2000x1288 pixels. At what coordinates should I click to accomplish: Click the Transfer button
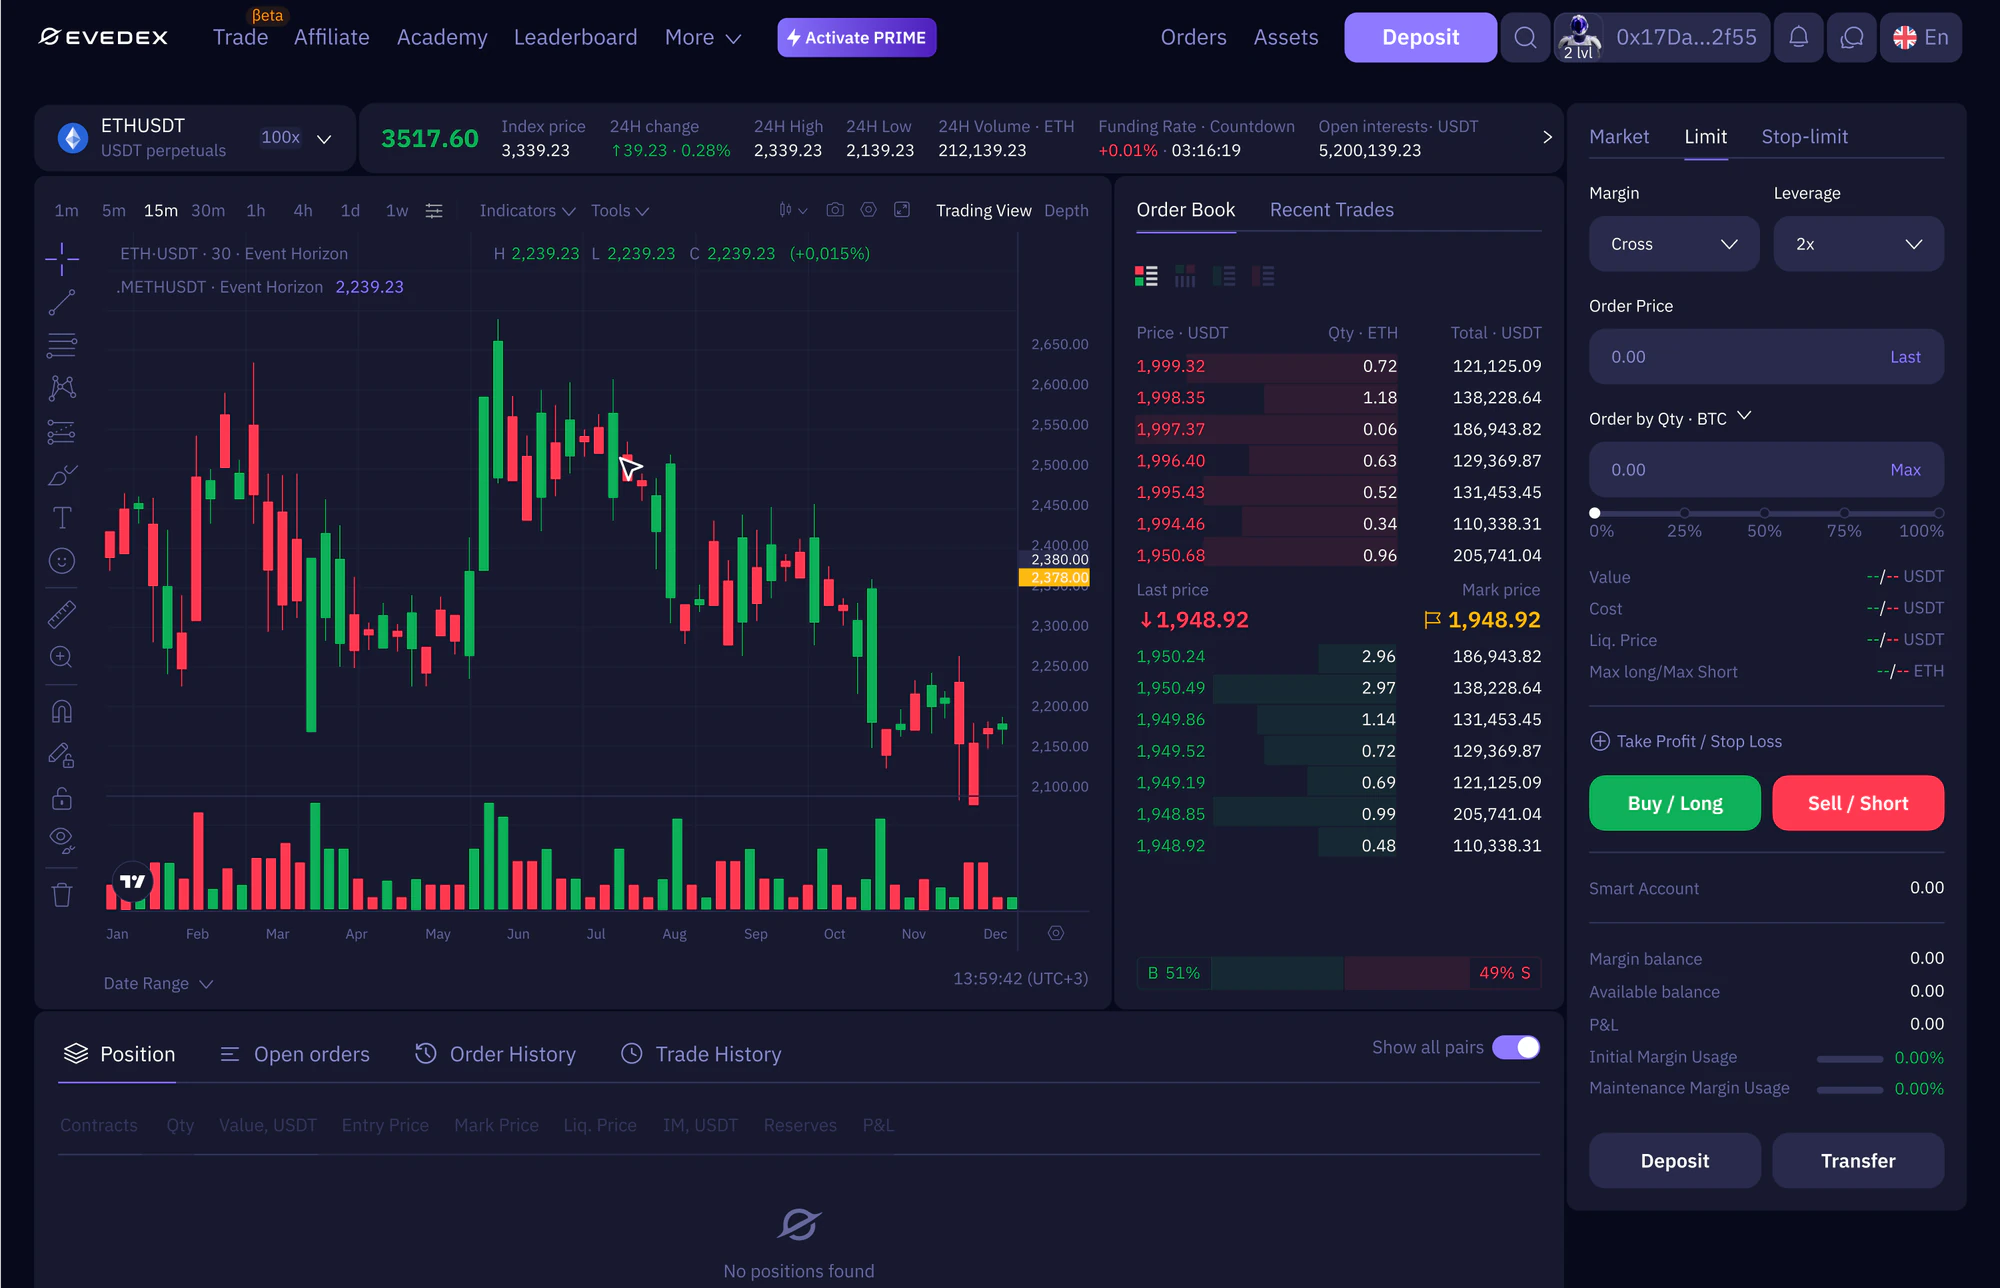1858,1161
